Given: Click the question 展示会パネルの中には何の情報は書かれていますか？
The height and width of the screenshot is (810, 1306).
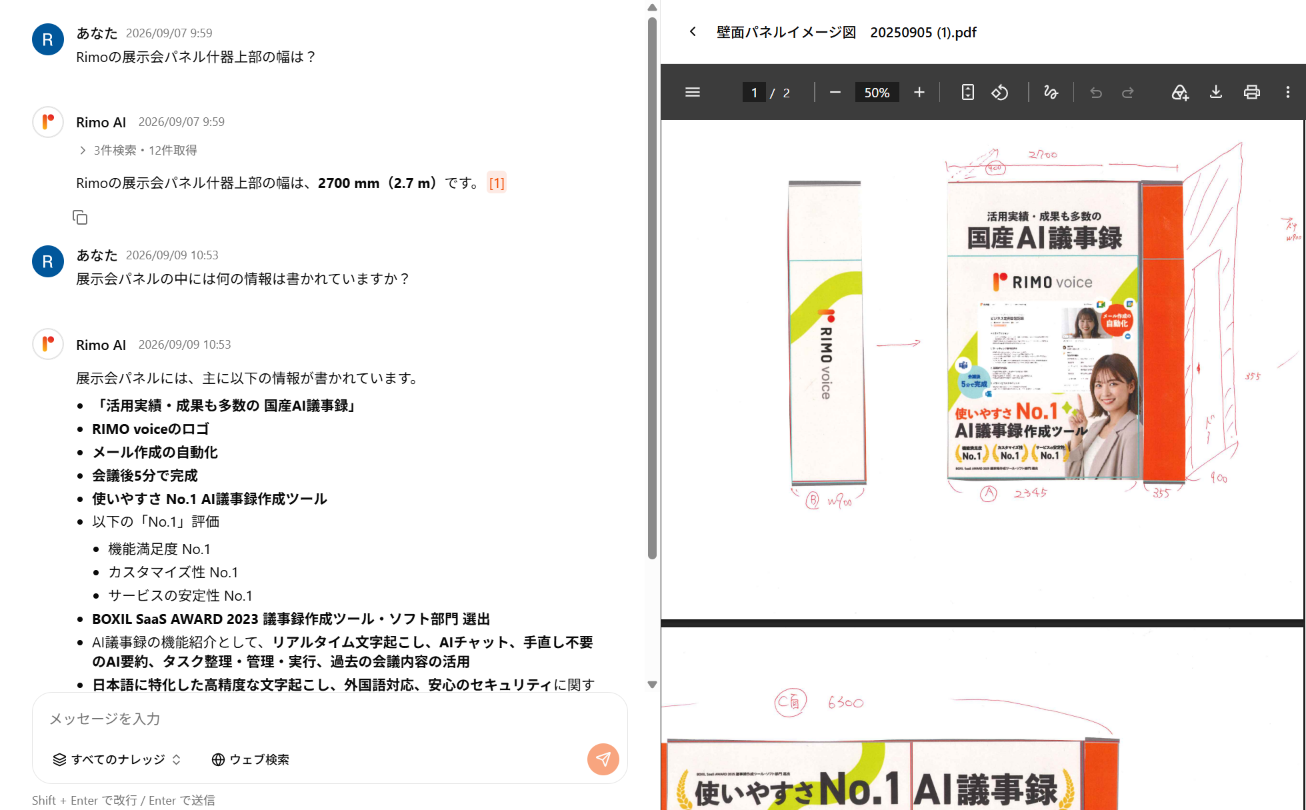Looking at the screenshot, I should tap(243, 279).
